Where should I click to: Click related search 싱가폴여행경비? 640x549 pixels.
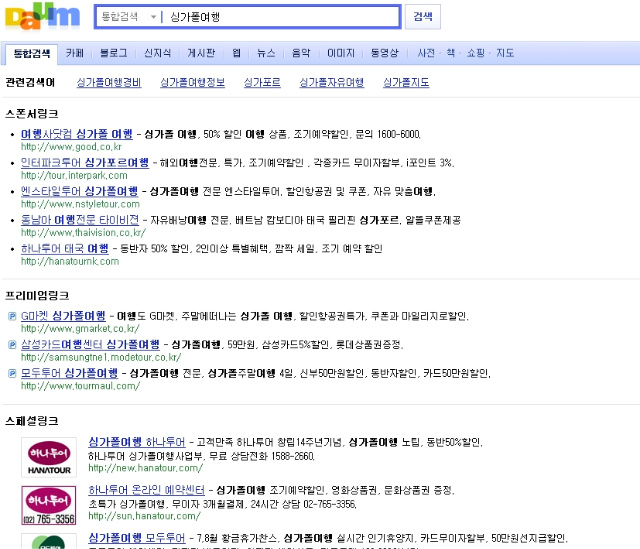click(x=109, y=83)
